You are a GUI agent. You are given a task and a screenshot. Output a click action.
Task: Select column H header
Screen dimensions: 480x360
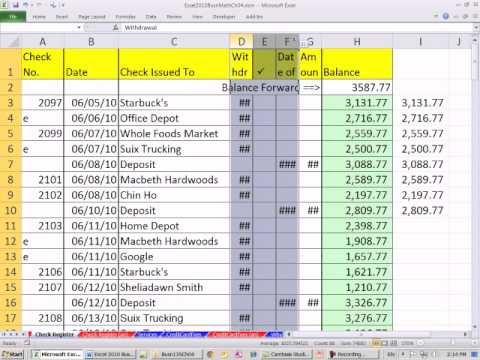point(357,42)
